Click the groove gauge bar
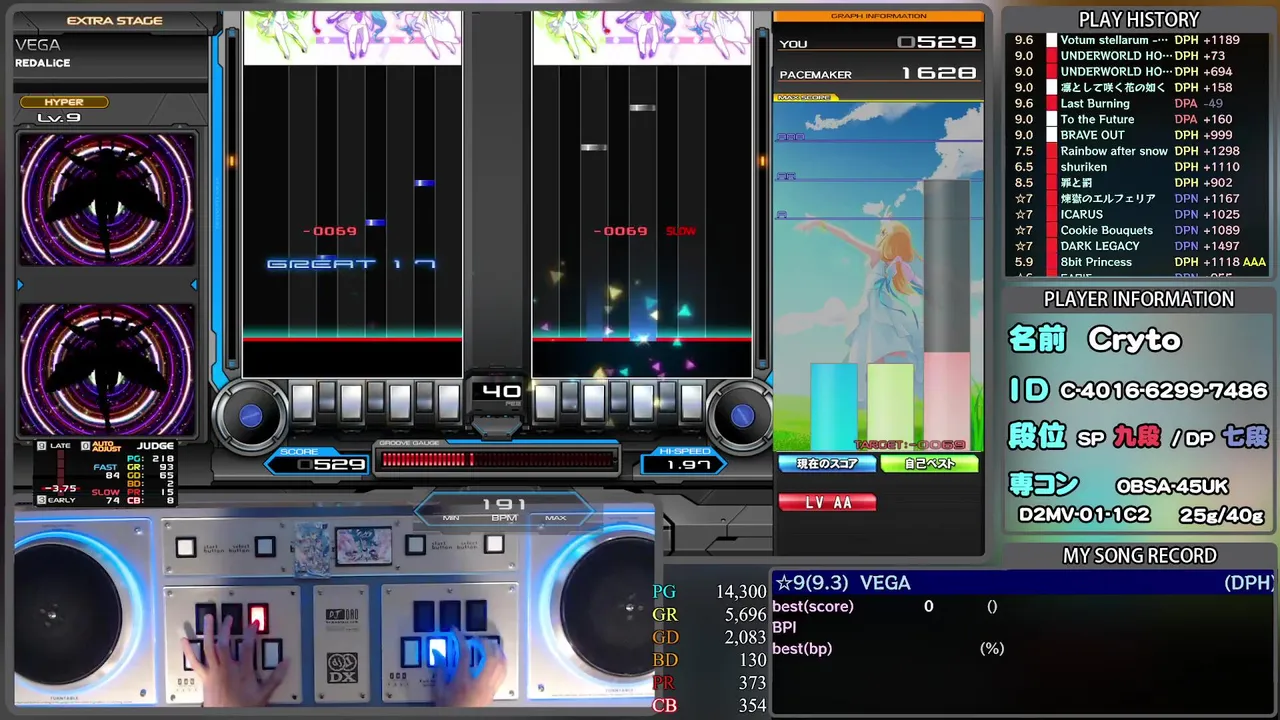1280x720 pixels. coord(498,460)
